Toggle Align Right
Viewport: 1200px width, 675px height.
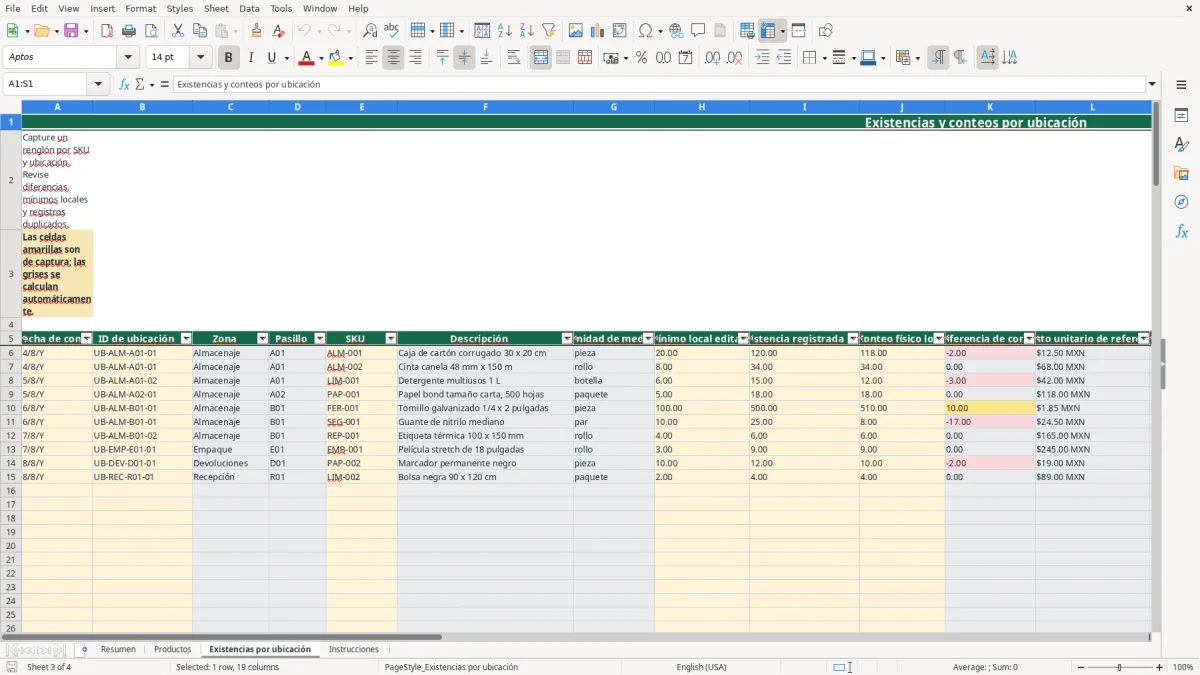click(415, 58)
